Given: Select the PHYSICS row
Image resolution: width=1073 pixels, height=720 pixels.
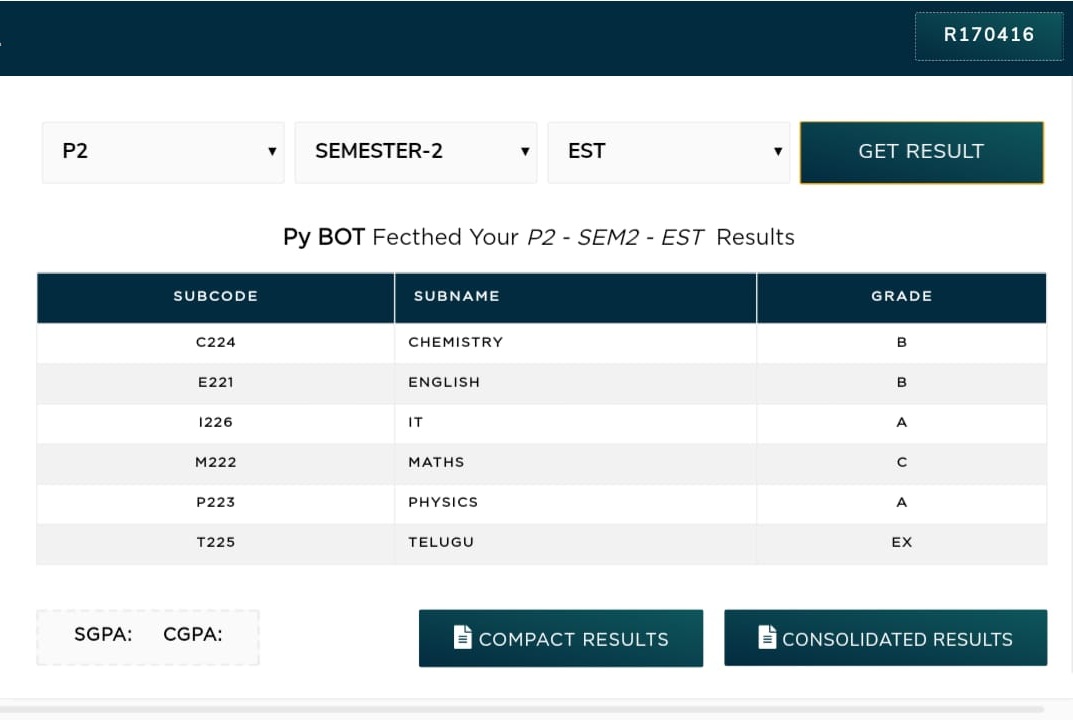Looking at the screenshot, I should pyautogui.click(x=541, y=502).
